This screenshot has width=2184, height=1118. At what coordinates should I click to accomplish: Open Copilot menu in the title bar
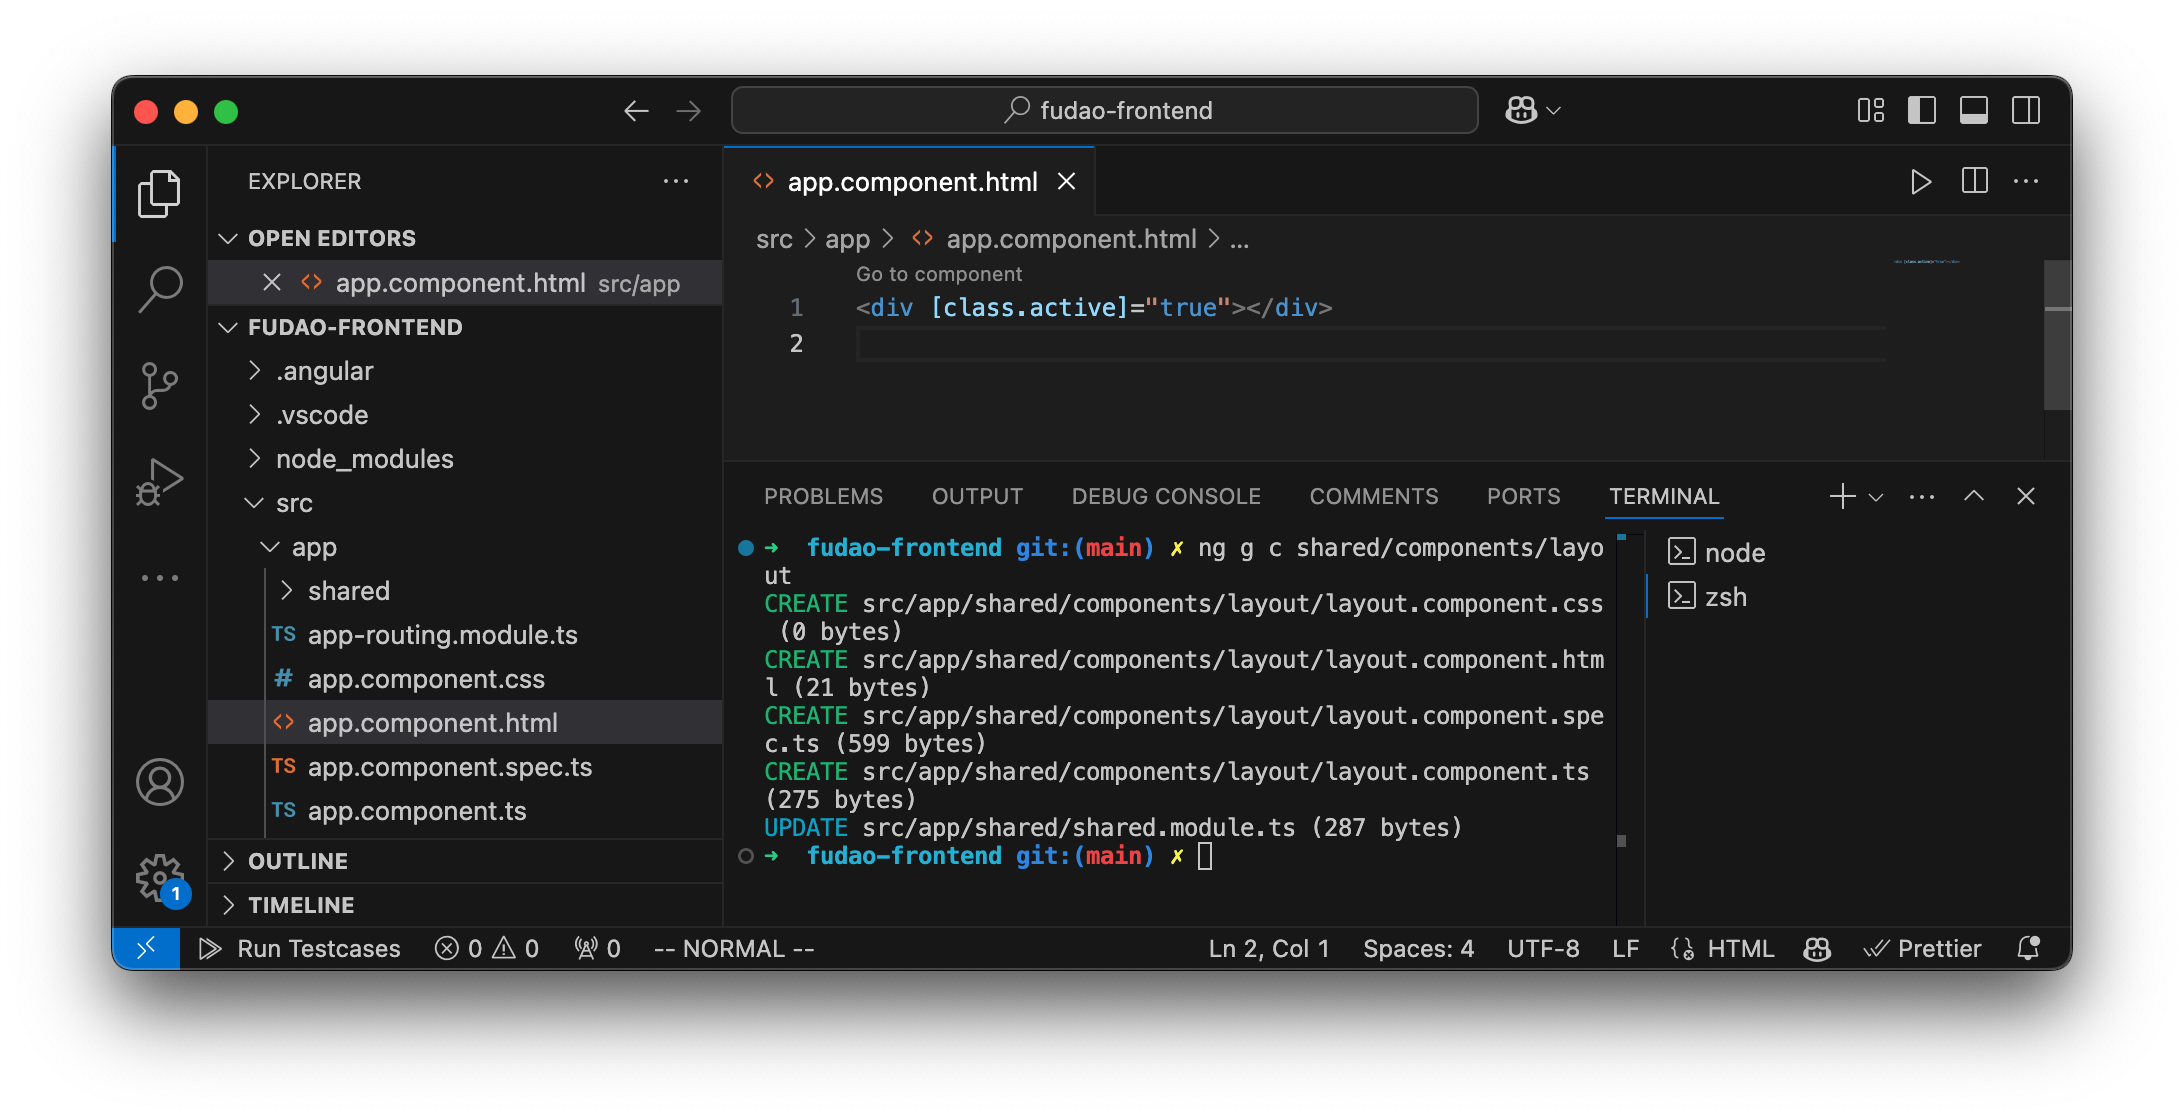[x=1532, y=110]
